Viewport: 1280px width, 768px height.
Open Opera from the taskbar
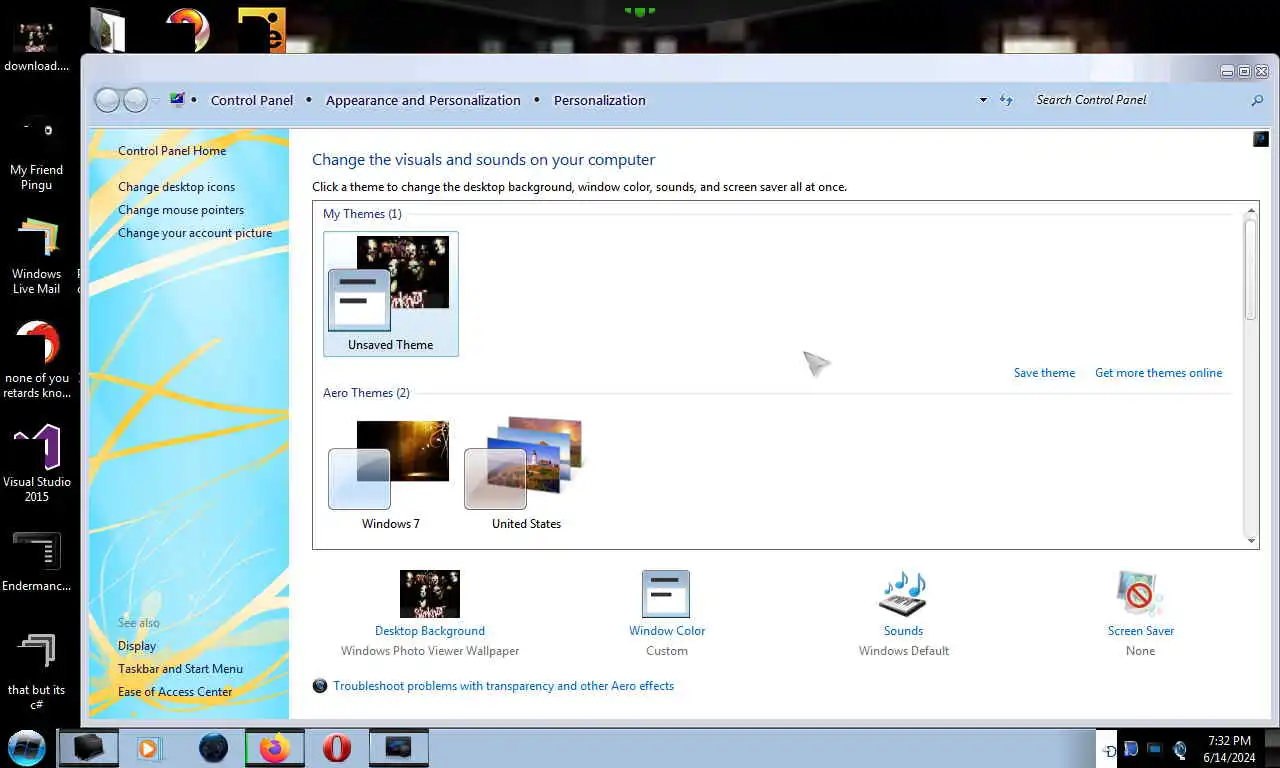[x=337, y=748]
